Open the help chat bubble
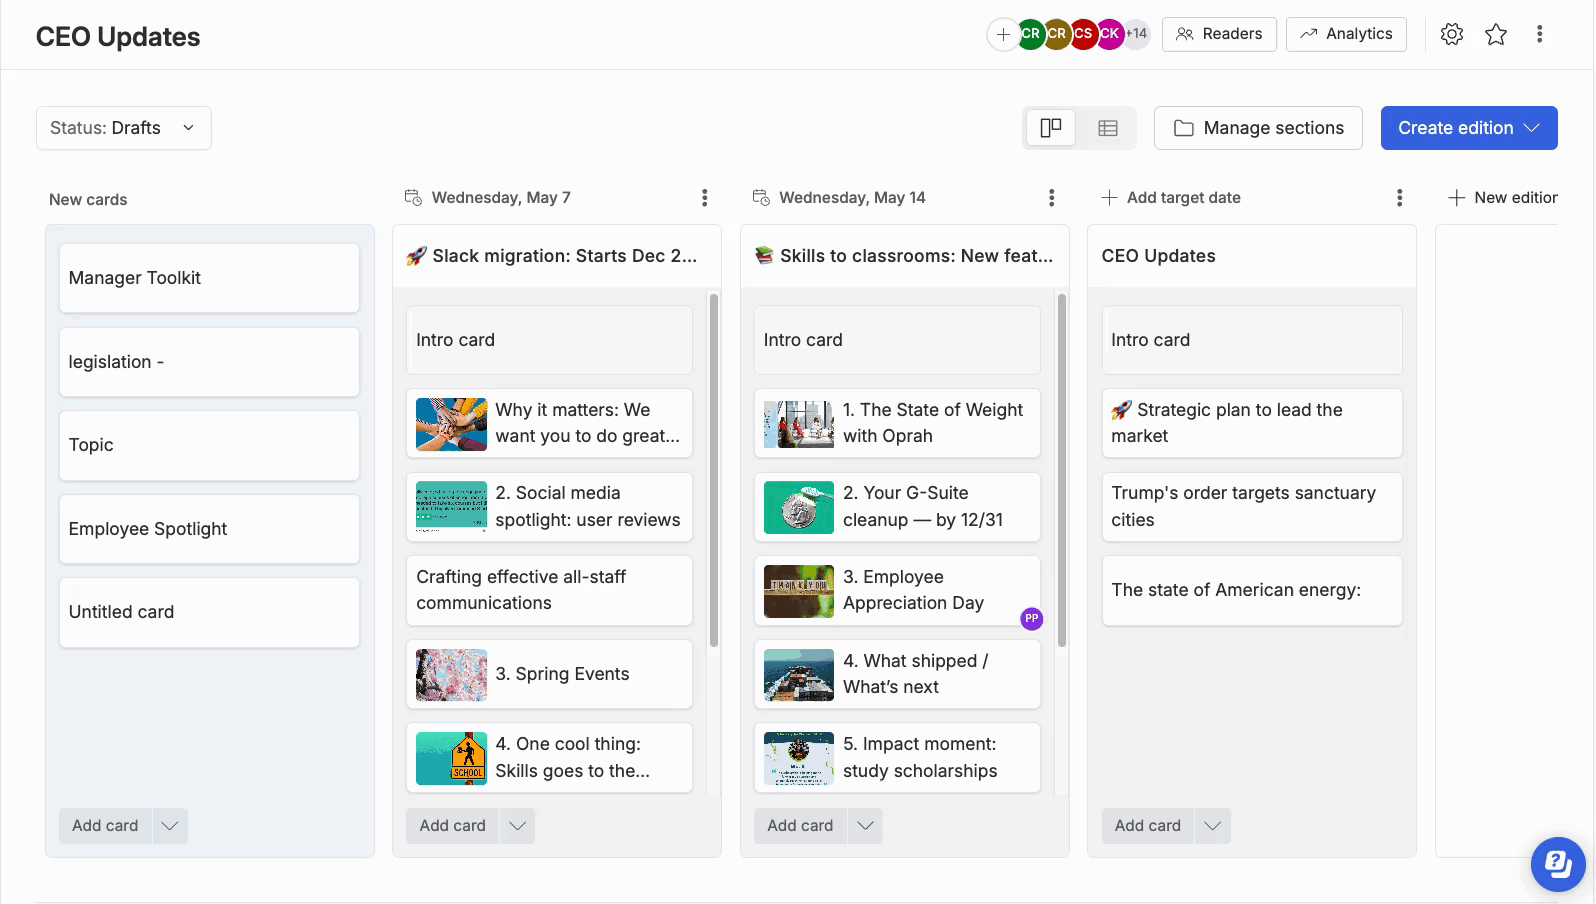The width and height of the screenshot is (1596, 904). 1558,864
